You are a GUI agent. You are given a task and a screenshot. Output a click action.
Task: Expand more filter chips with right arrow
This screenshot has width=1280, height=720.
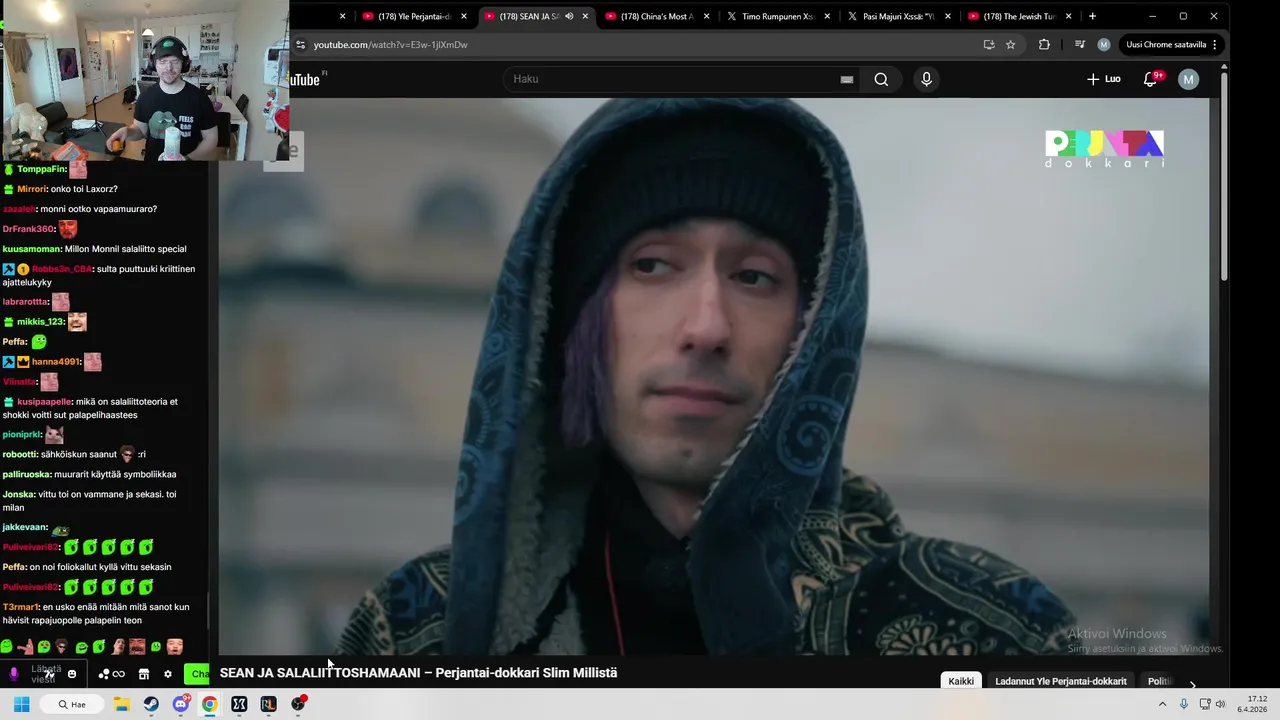tap(1192, 685)
